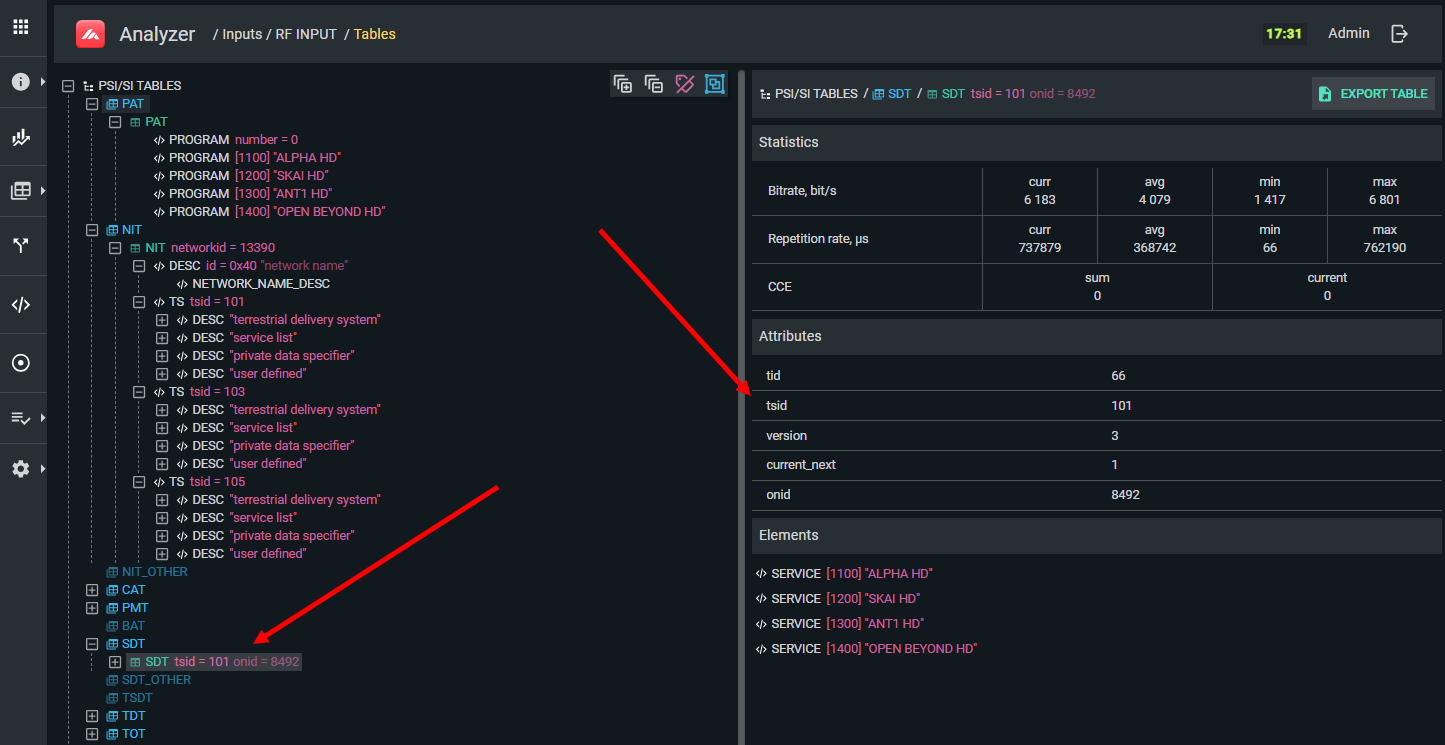1445x745 pixels.
Task: Click the collapse all tree nodes icon
Action: tap(654, 84)
